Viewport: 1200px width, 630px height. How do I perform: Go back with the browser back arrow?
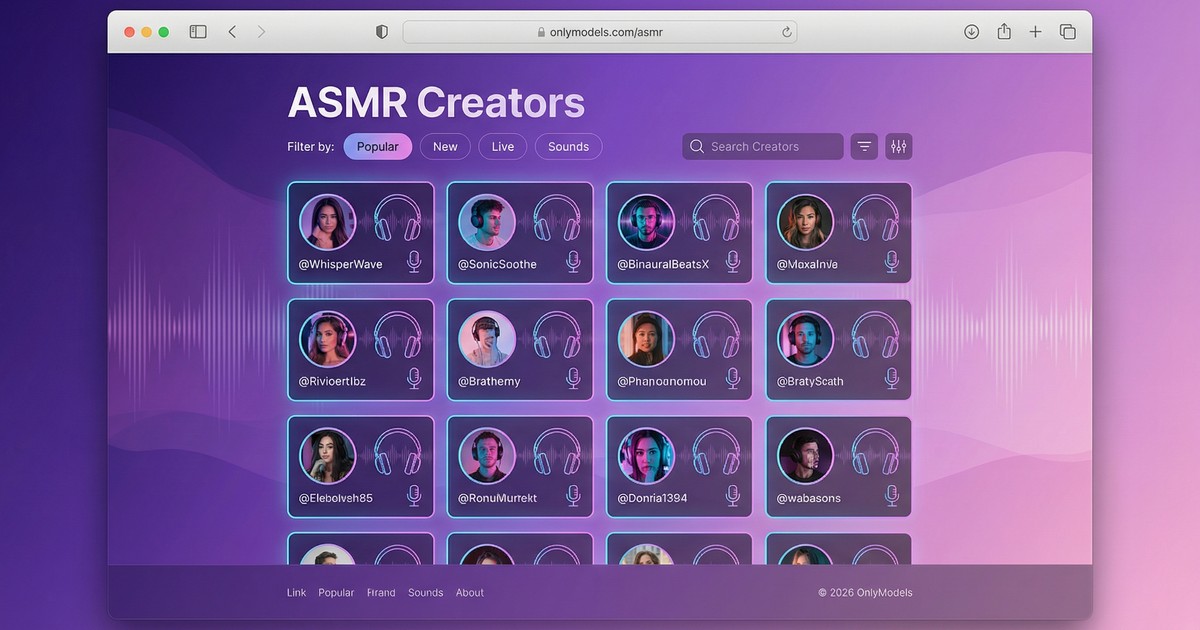[232, 32]
